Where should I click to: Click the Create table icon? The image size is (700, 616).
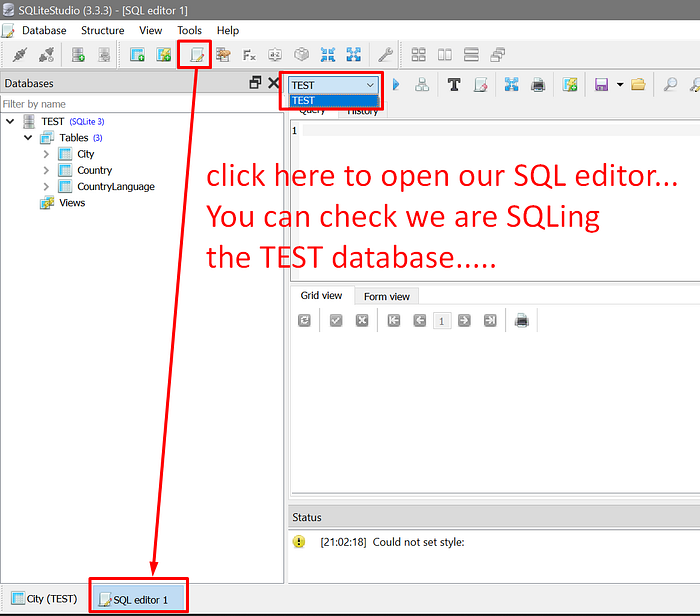click(137, 55)
